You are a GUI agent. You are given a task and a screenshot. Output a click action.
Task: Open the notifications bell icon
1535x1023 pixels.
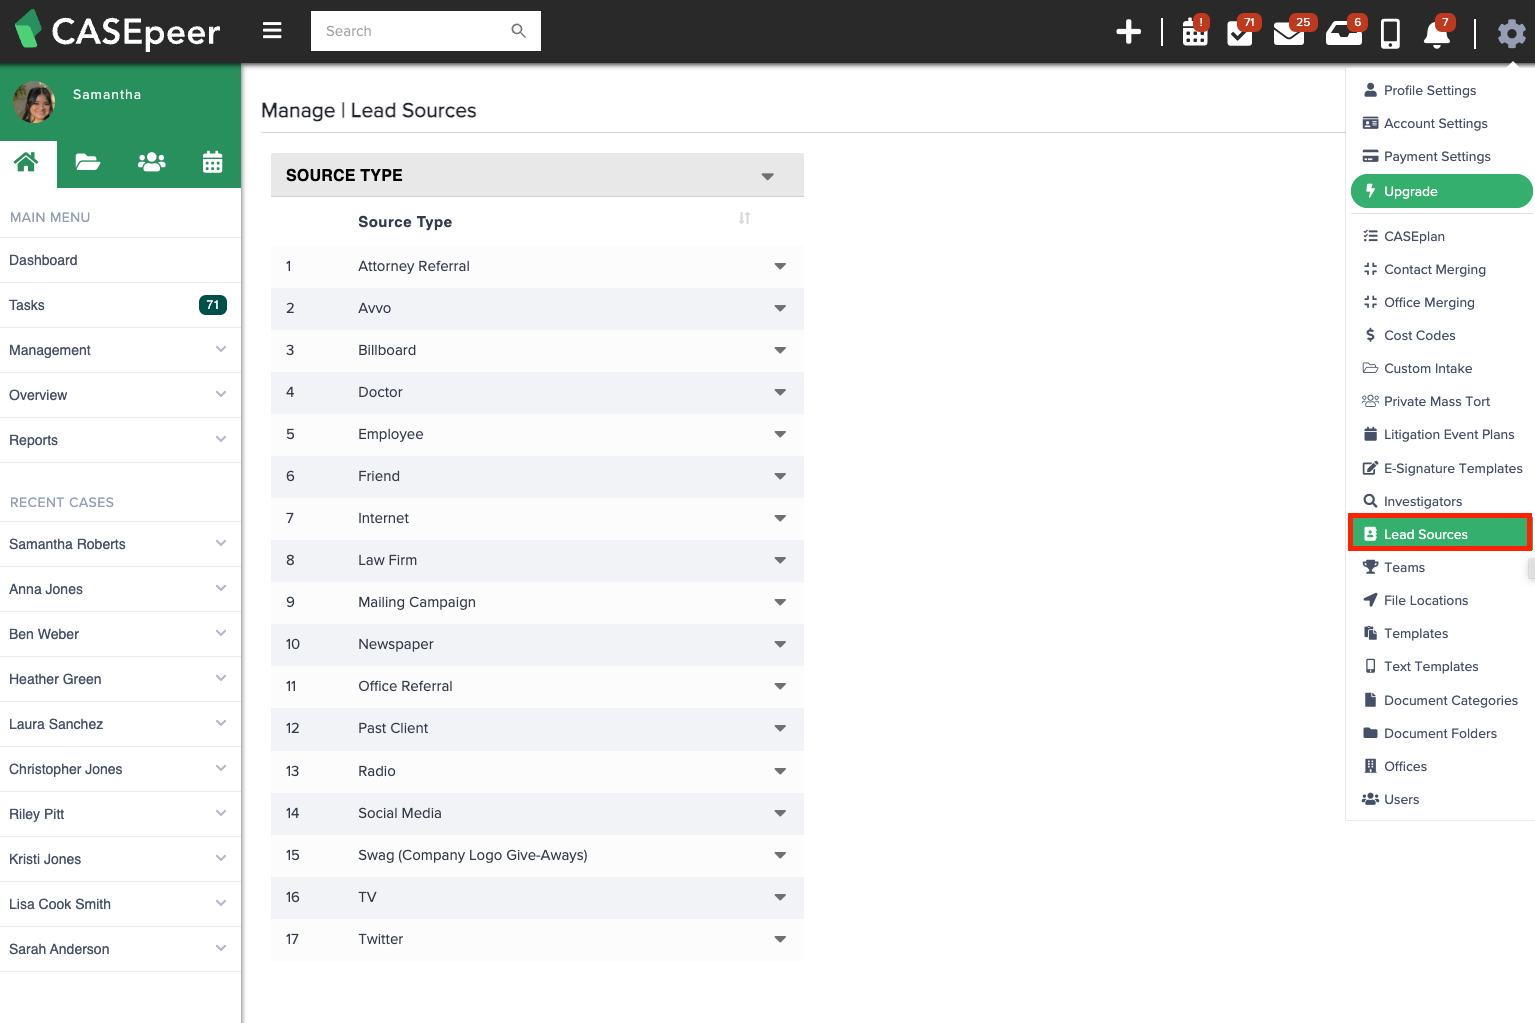[x=1437, y=32]
